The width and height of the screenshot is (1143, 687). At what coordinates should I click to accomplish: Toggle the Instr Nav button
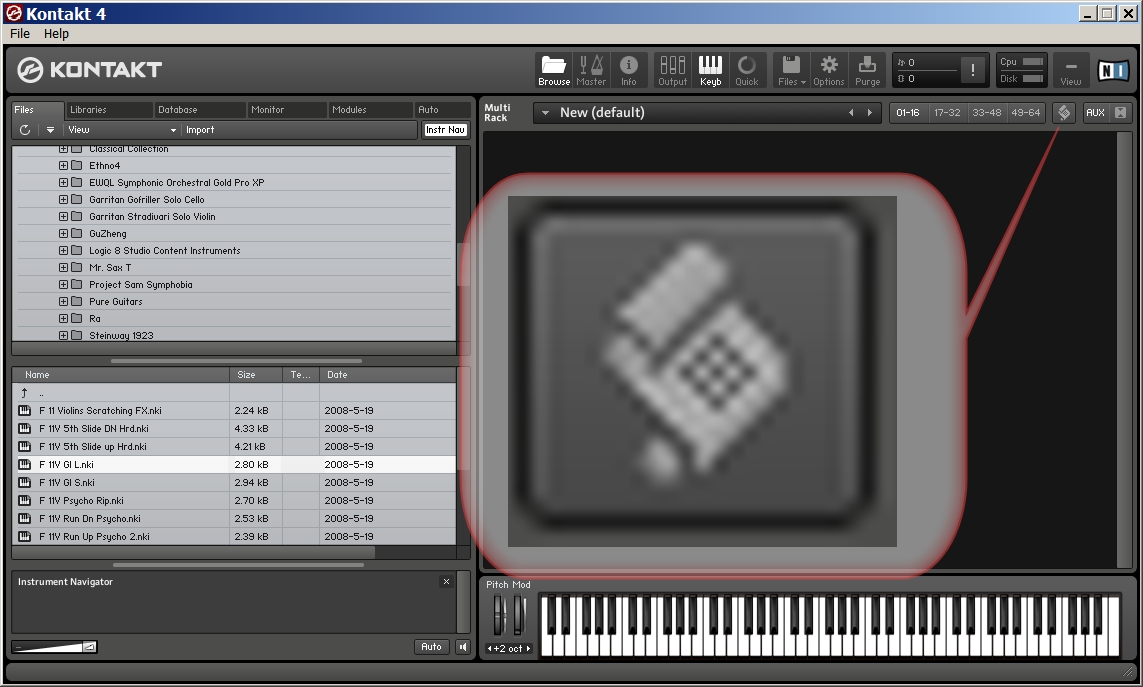click(445, 130)
